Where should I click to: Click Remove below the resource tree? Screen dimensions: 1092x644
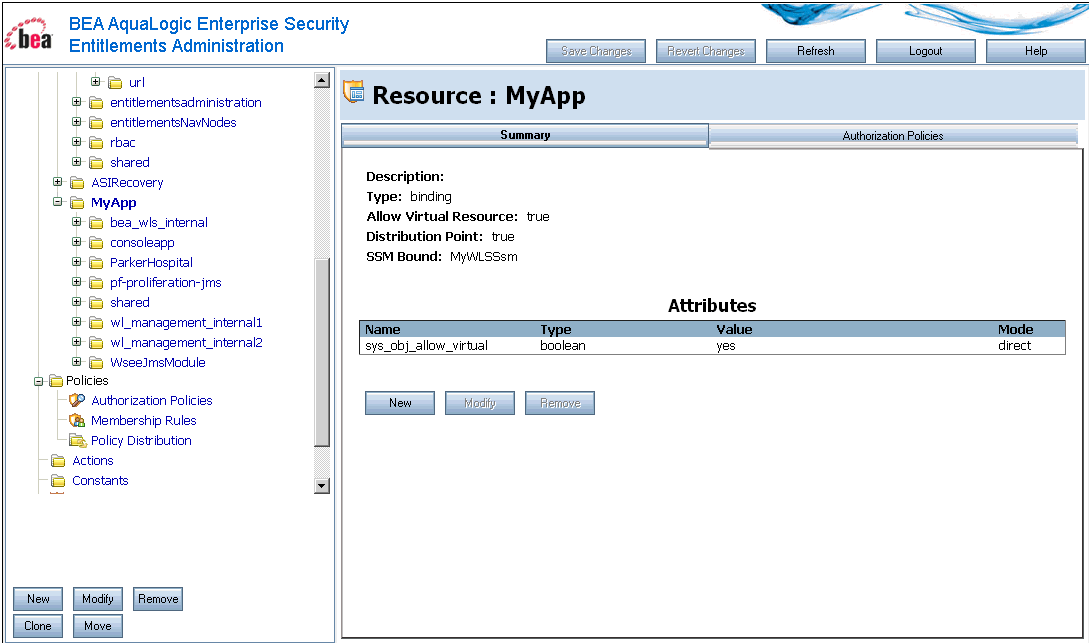tap(158, 599)
